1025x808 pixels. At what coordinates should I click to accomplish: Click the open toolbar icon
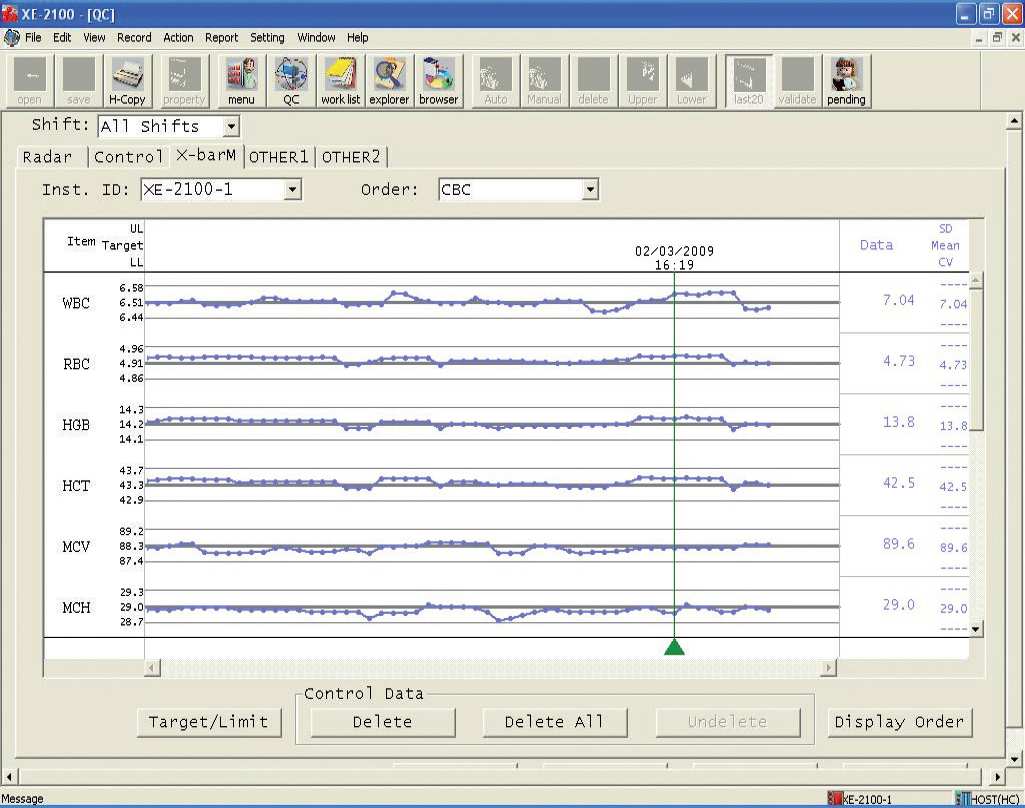29,81
